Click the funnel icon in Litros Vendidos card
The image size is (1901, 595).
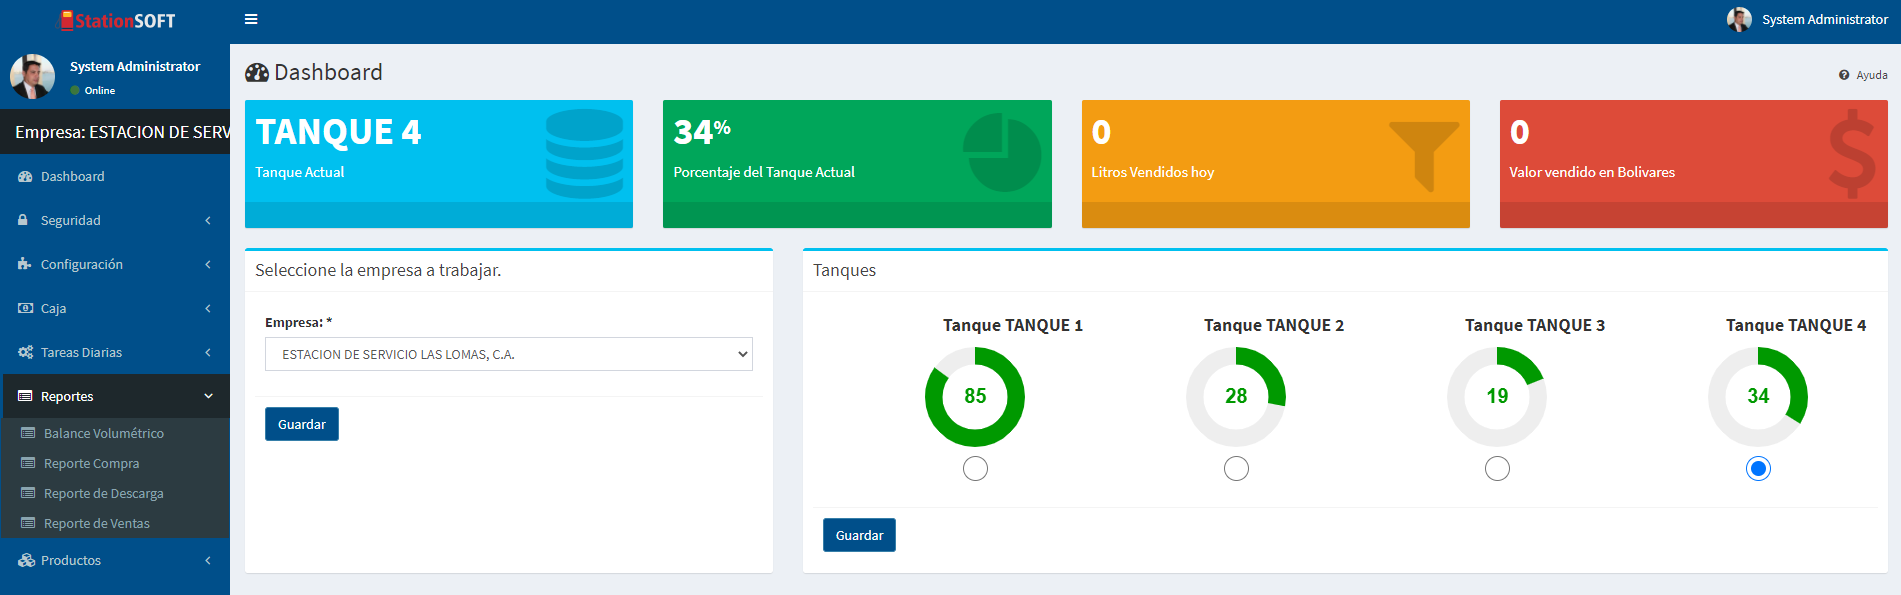click(x=1424, y=156)
